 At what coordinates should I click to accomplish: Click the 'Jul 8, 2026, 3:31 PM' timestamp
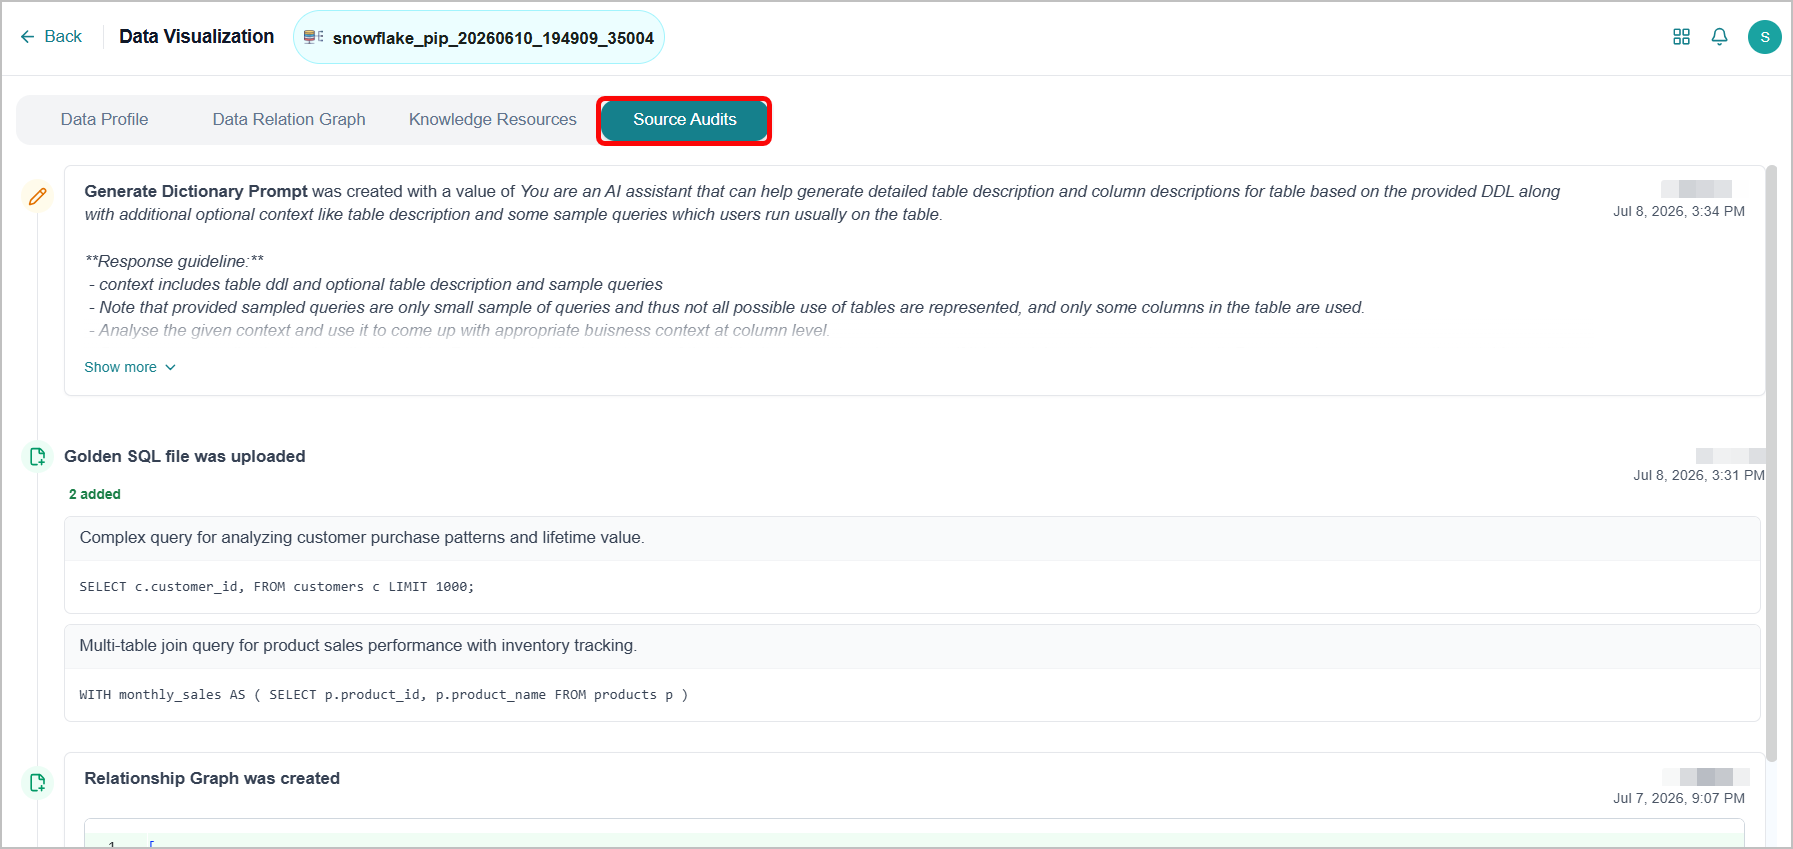(1699, 476)
